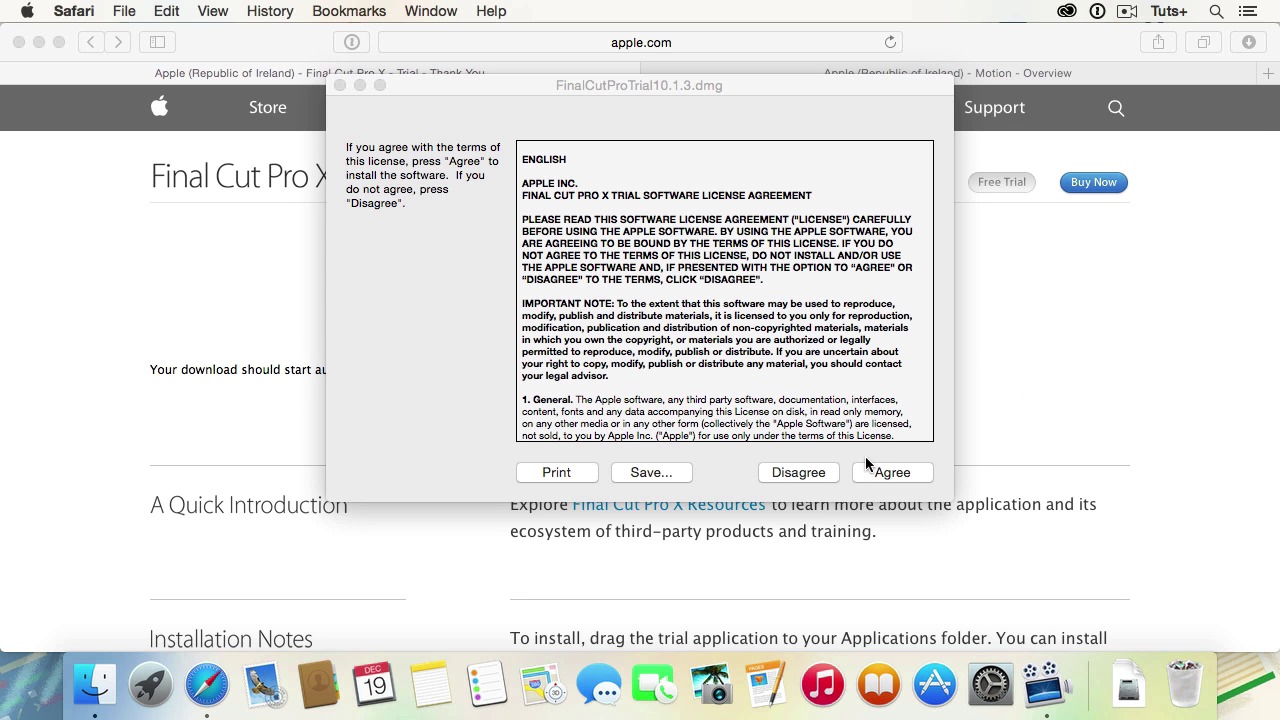
Task: Click the disk image item in Dock
Action: [1128, 685]
